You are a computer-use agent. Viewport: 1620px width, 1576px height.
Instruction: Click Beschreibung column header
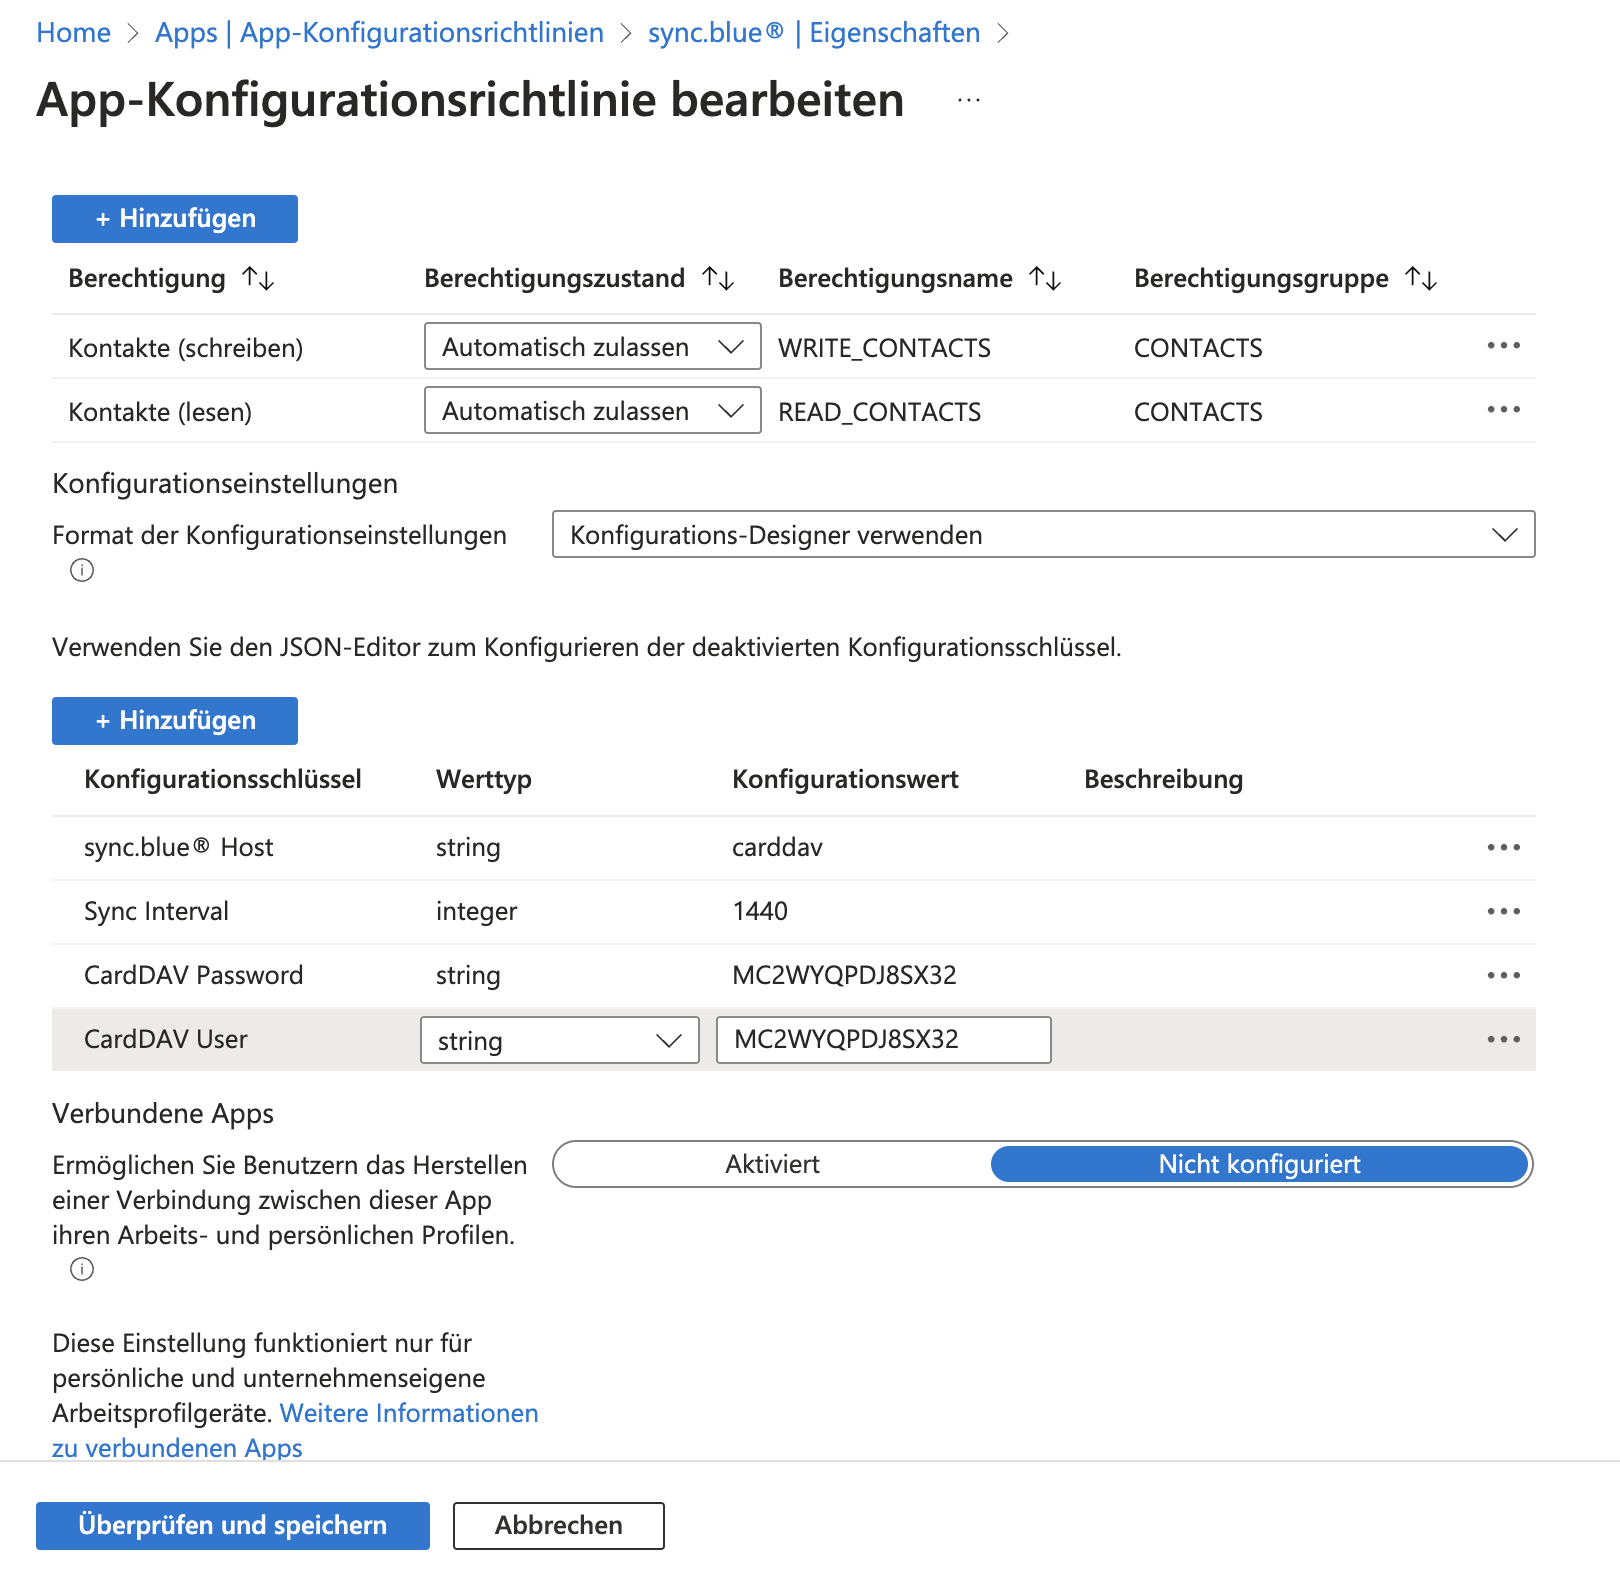coord(1164,780)
